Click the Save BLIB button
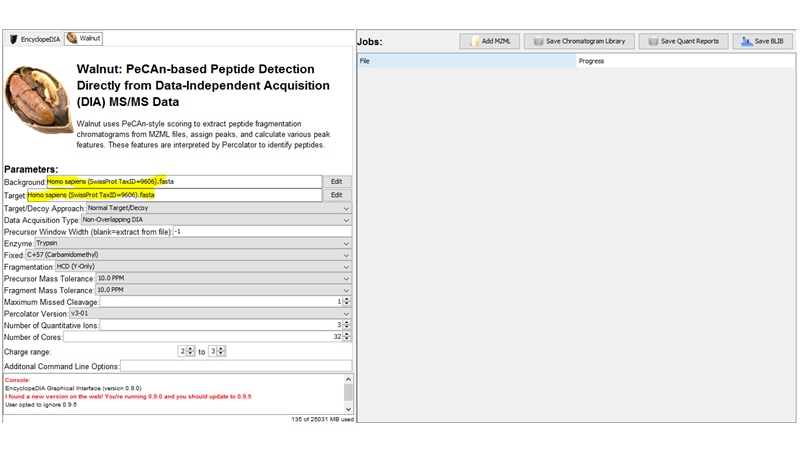Viewport: 800px width, 450px height. (763, 41)
